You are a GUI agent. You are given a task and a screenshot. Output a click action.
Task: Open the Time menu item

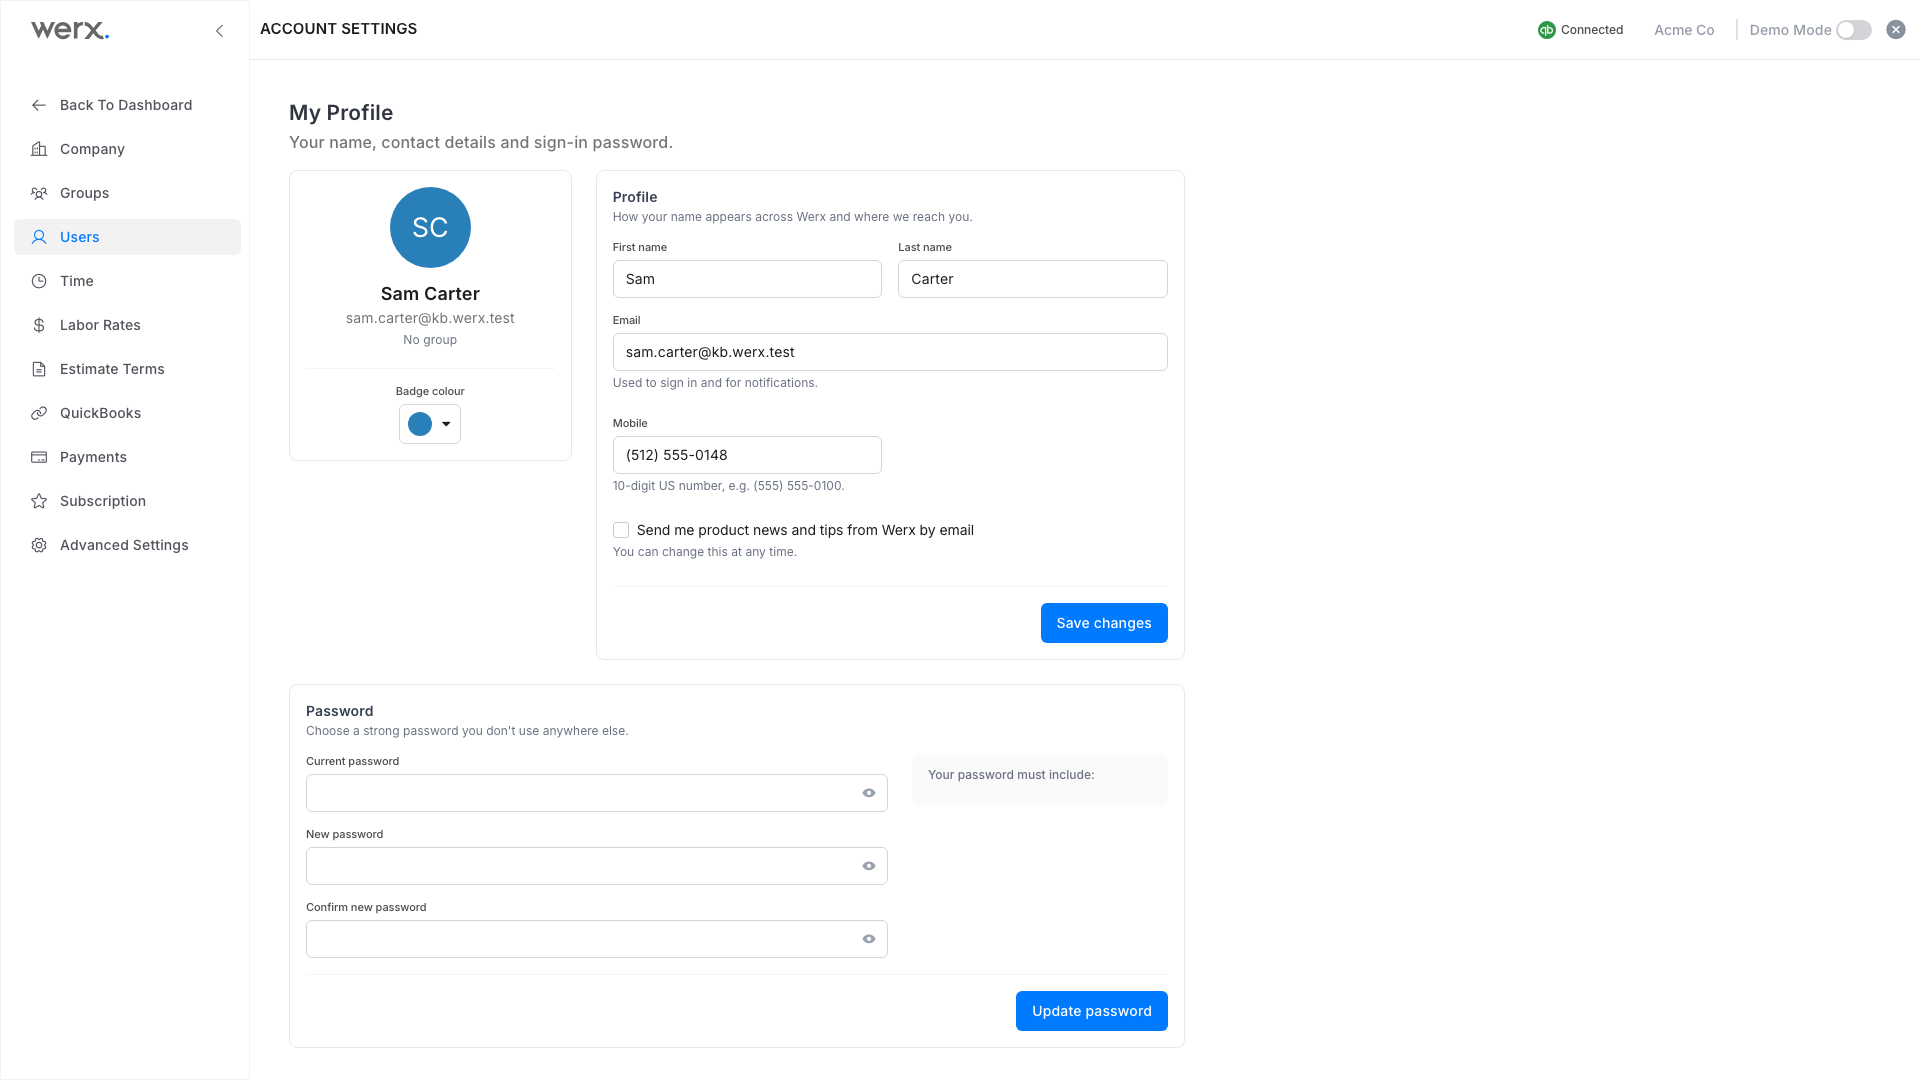click(127, 281)
